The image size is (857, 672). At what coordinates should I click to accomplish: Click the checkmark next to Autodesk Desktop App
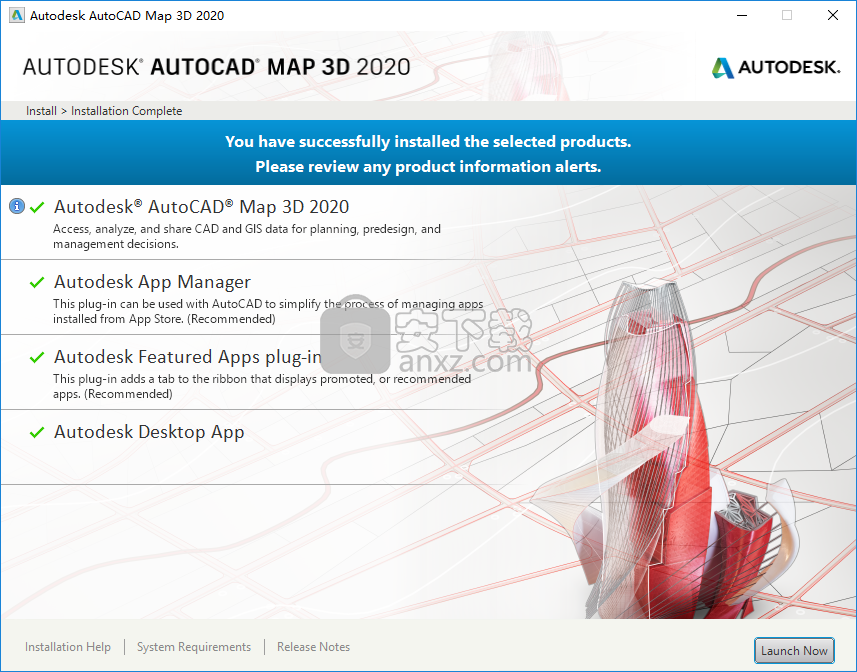[37, 433]
